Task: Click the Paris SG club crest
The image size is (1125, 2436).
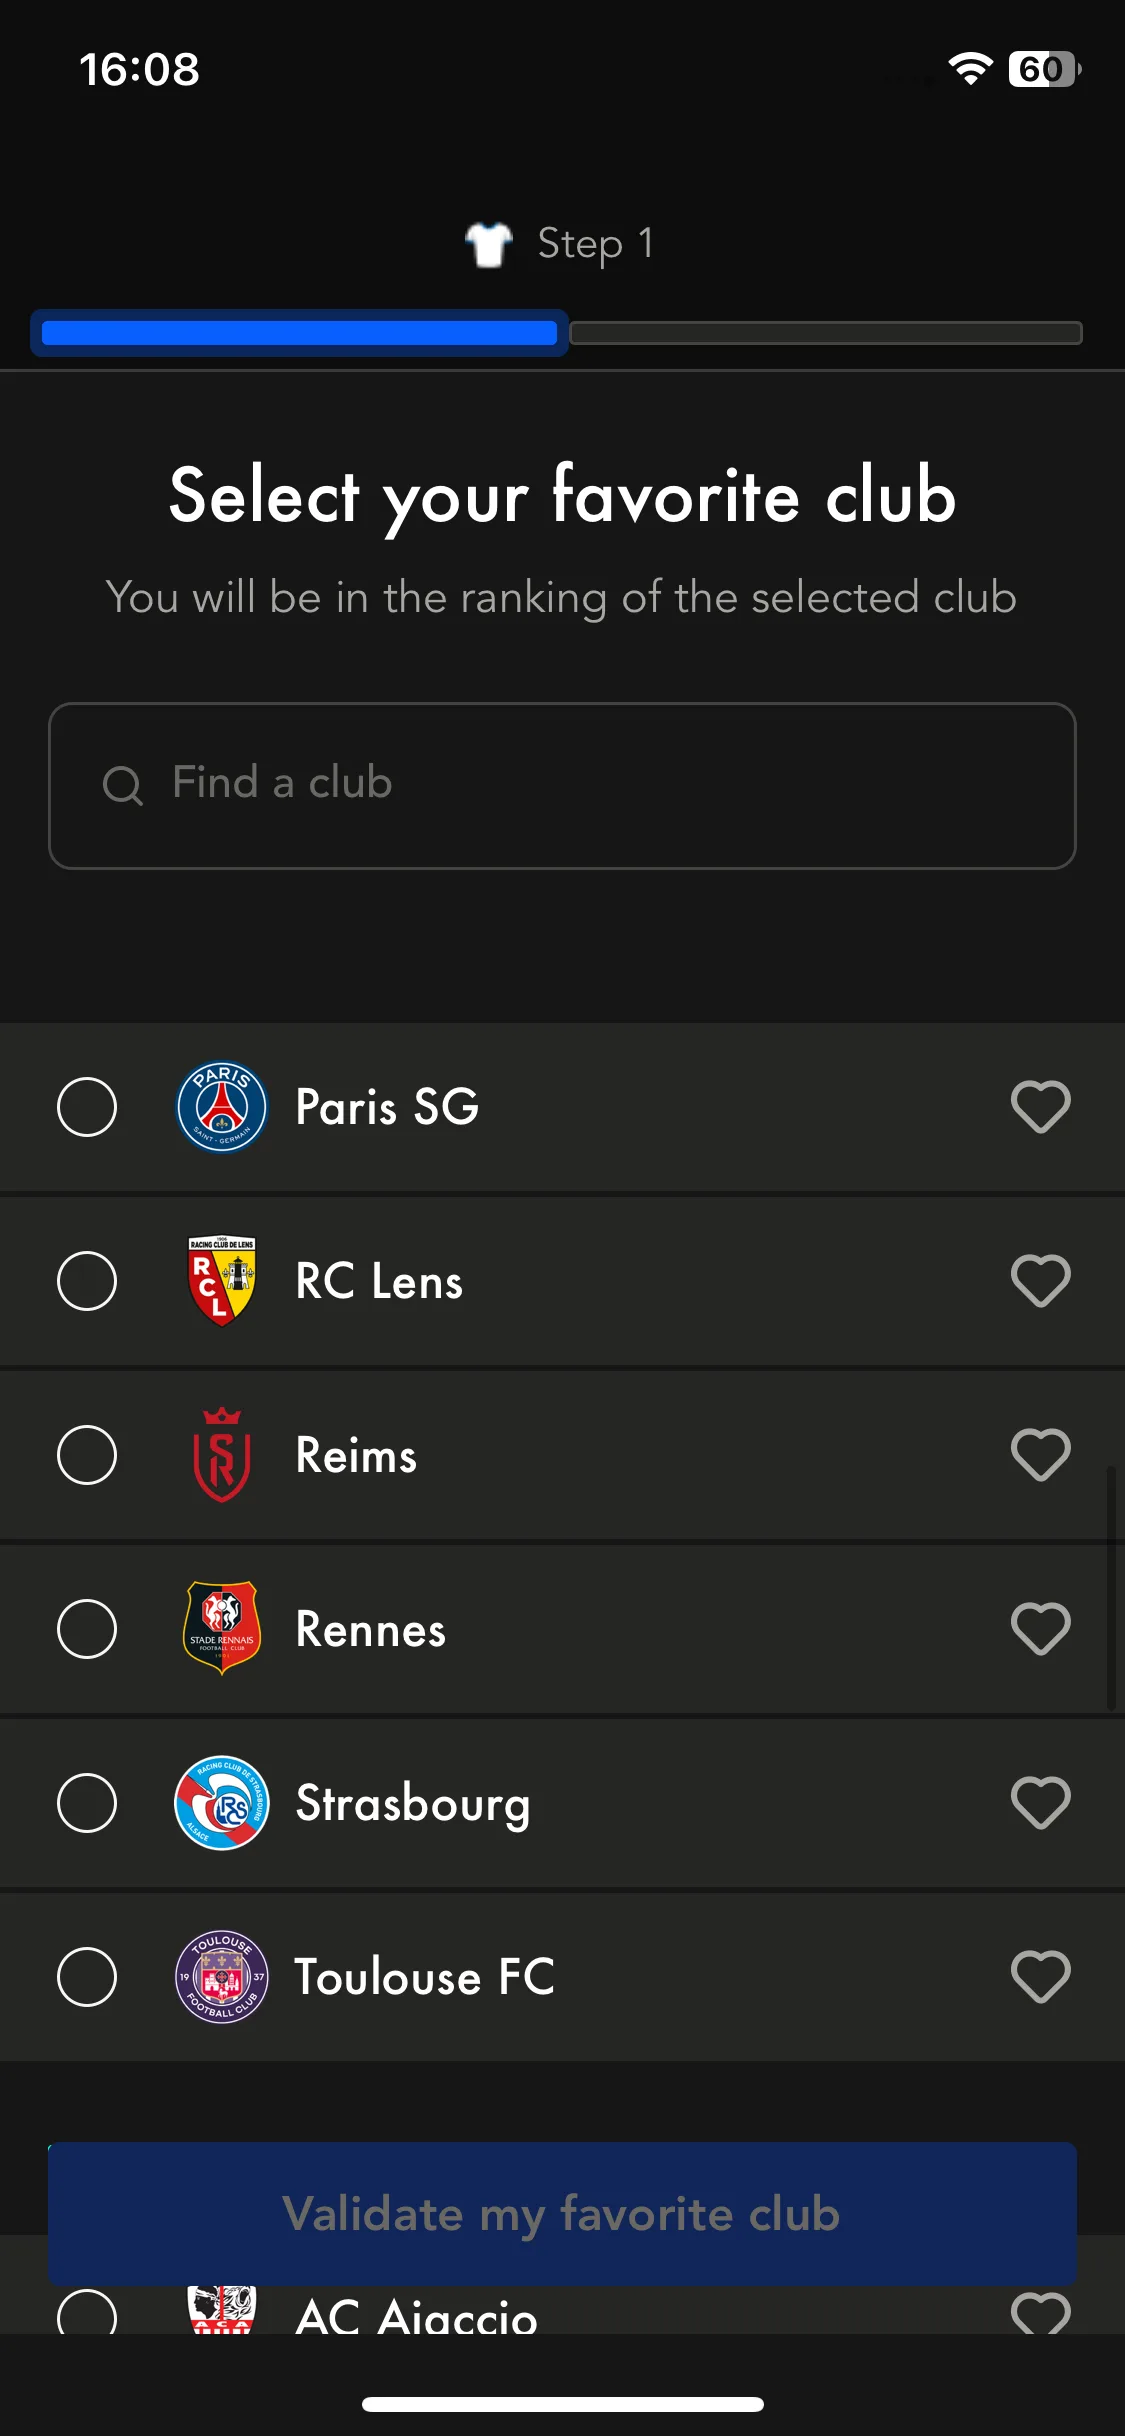Action: (222, 1107)
